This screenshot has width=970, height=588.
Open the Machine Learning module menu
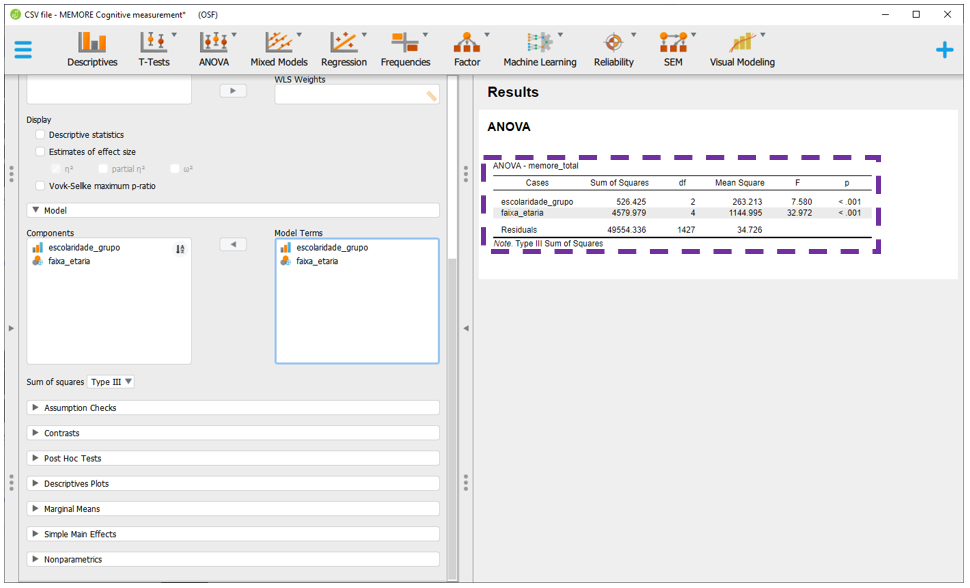click(x=540, y=49)
